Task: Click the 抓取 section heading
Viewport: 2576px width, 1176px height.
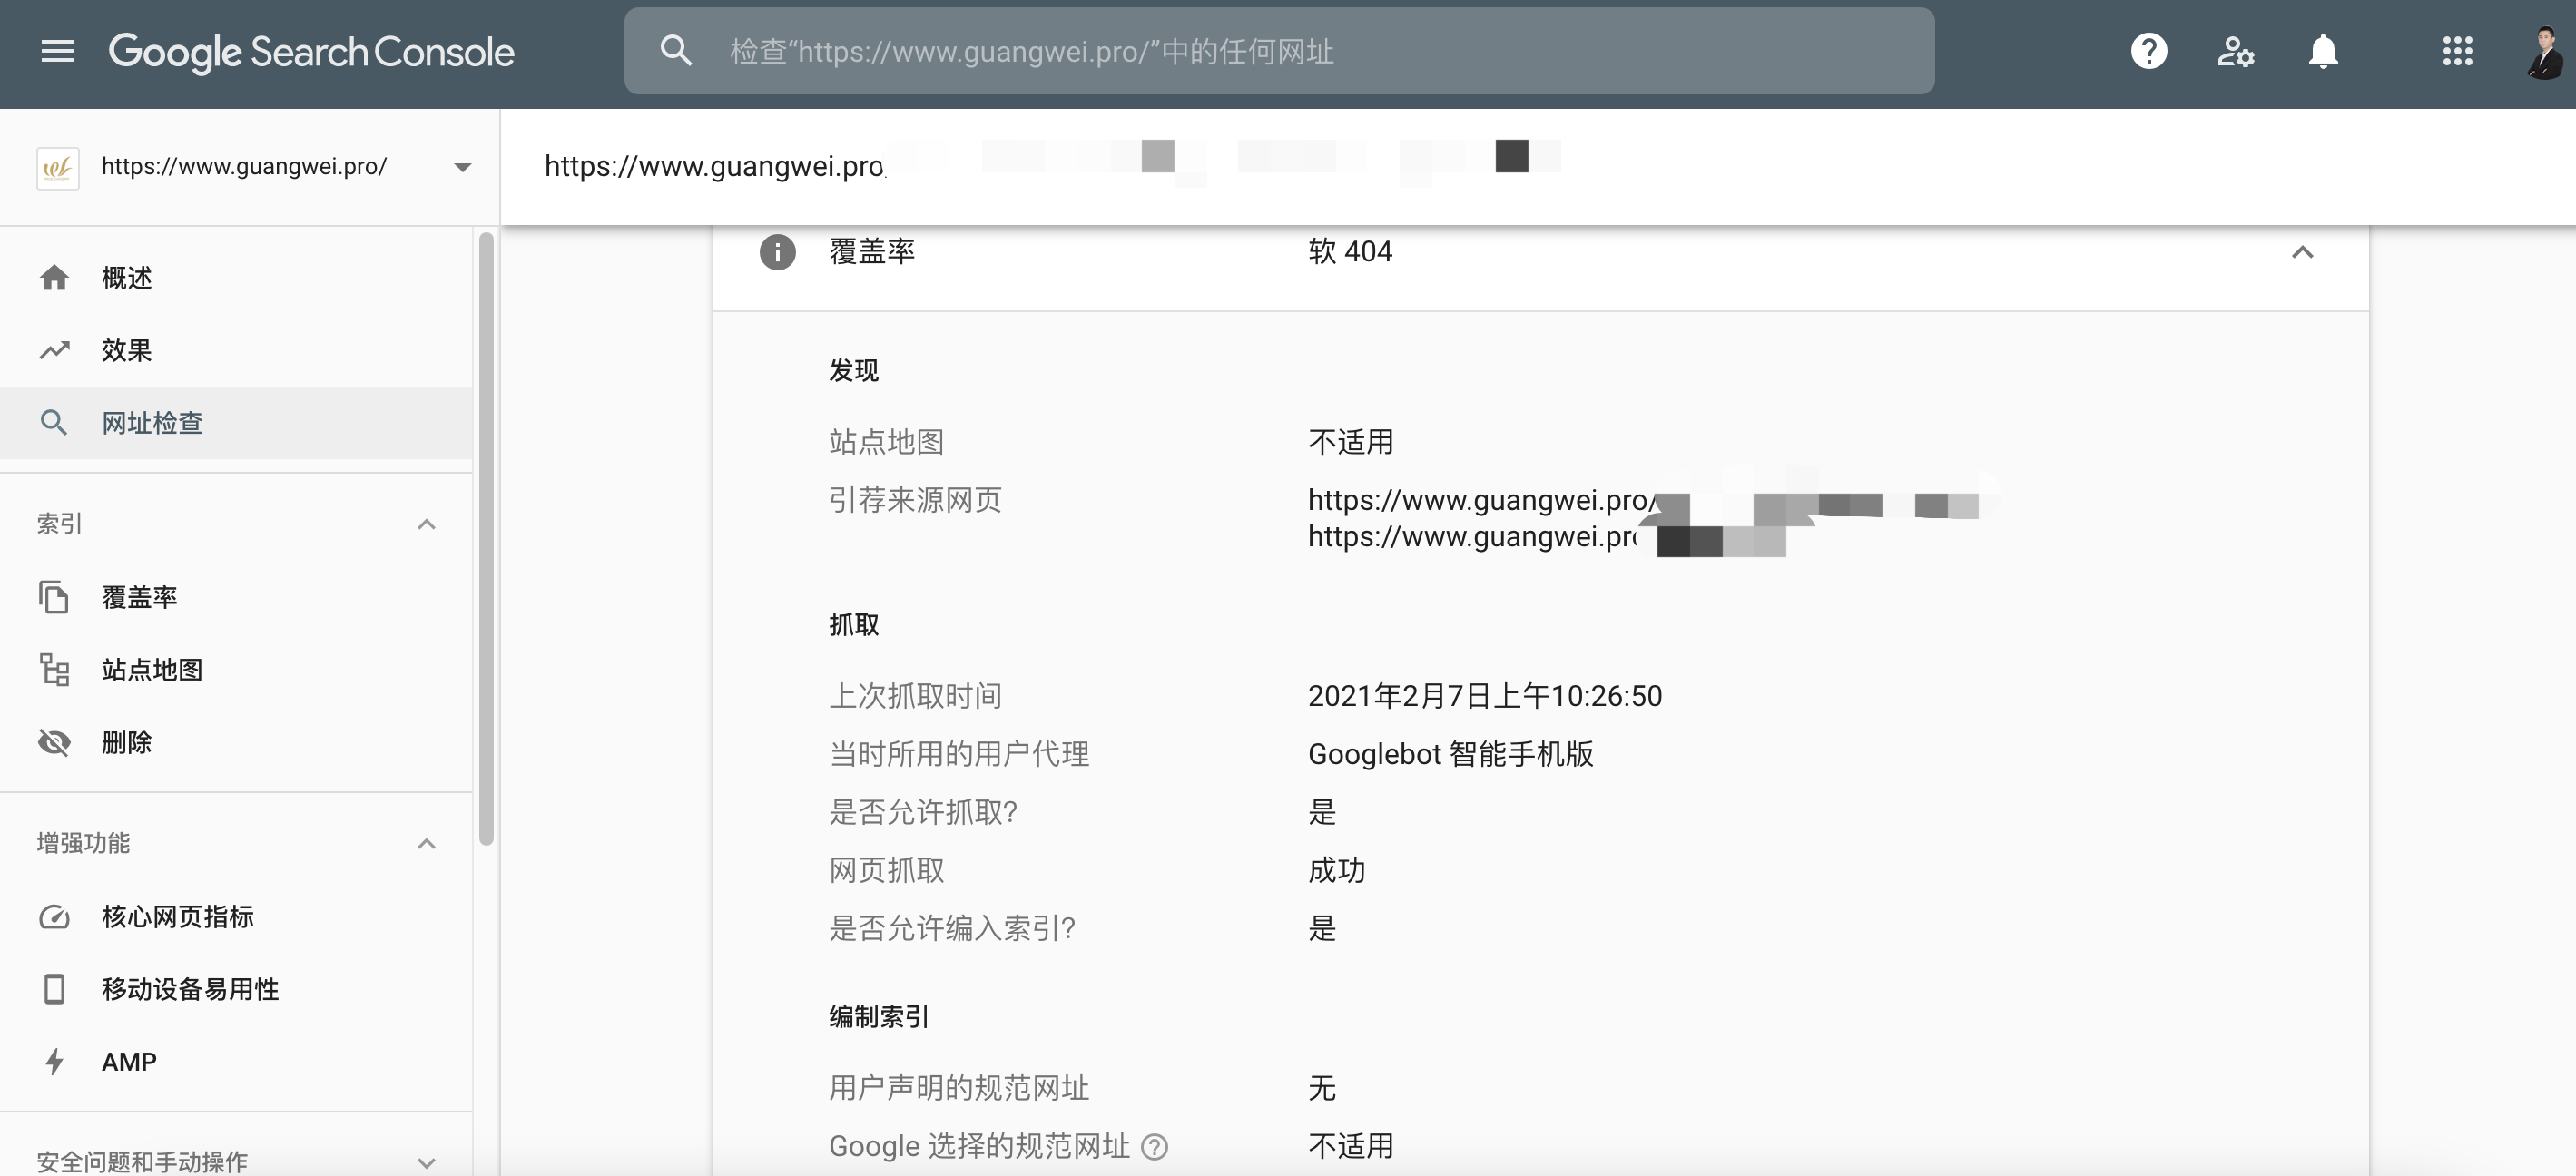Action: pos(853,624)
